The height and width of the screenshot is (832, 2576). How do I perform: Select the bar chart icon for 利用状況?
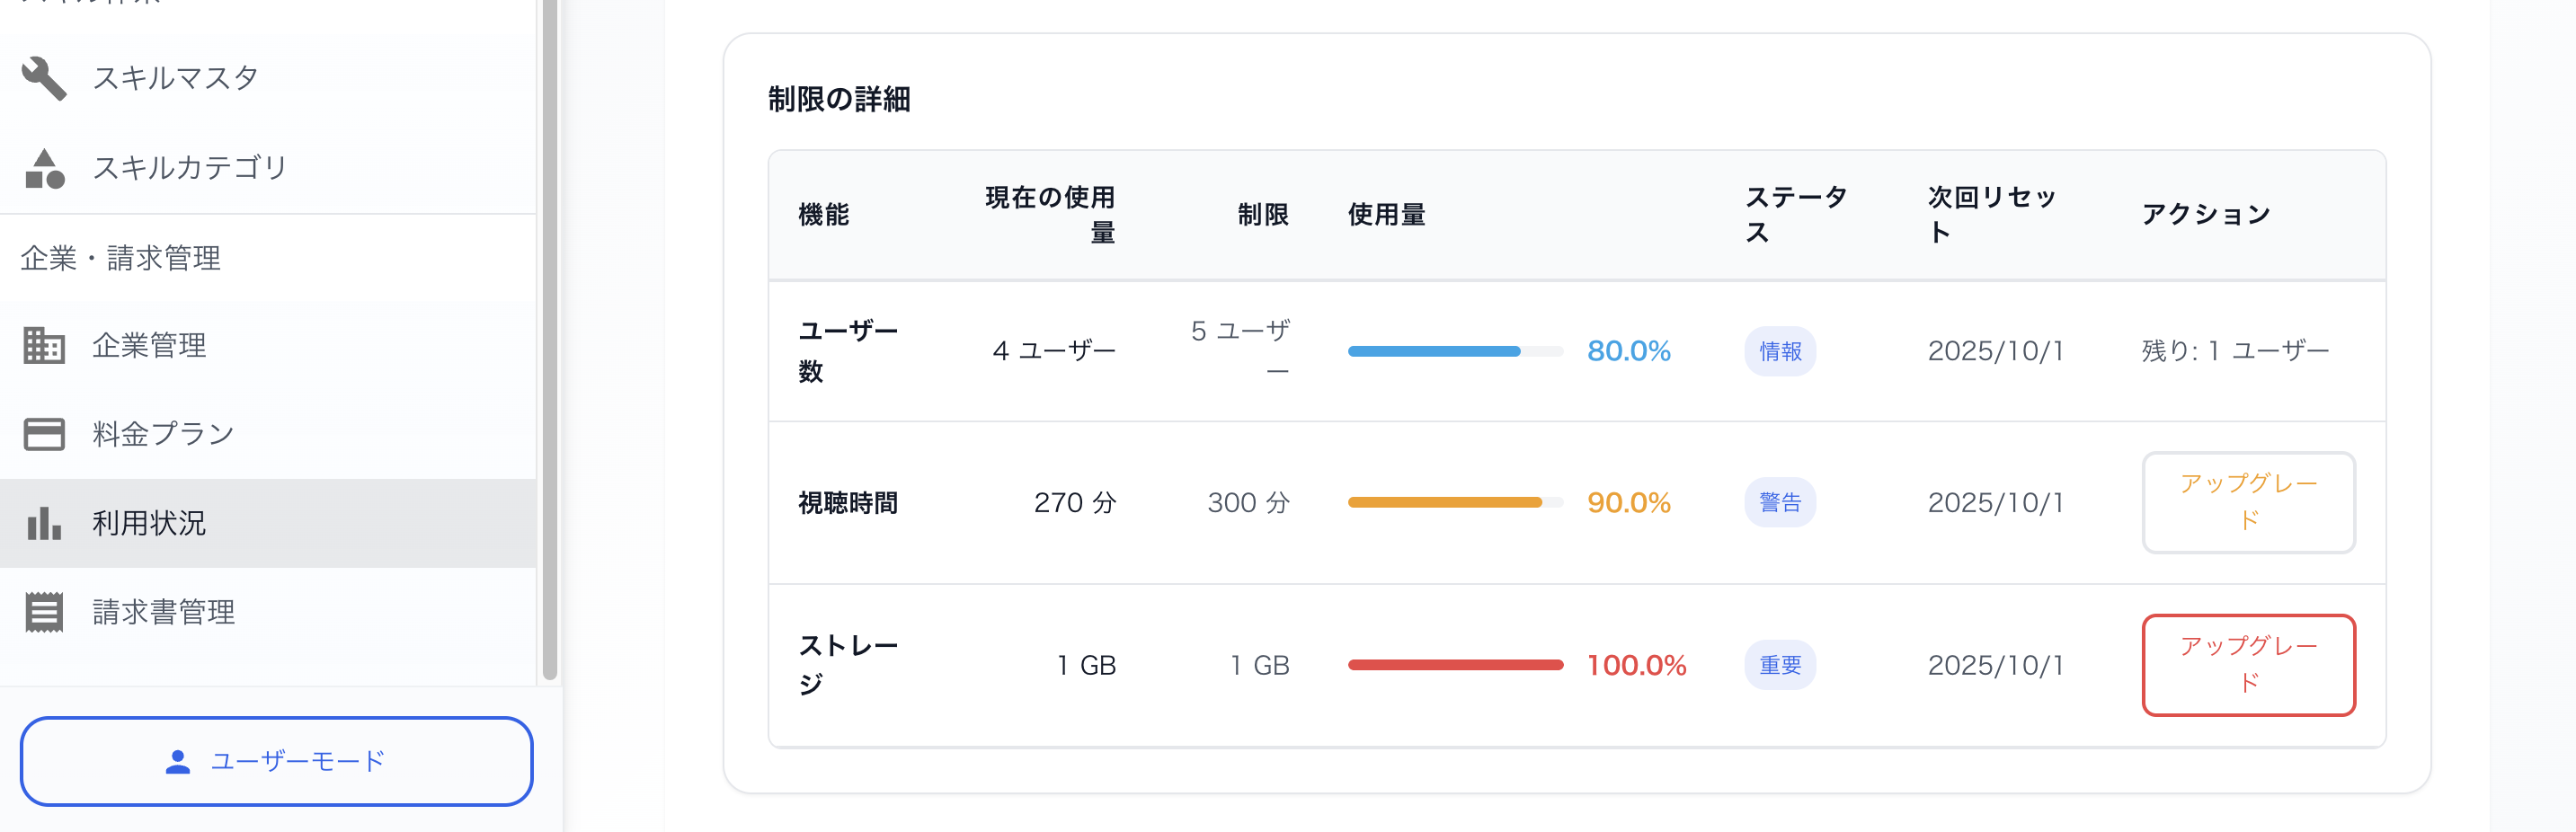[x=42, y=522]
